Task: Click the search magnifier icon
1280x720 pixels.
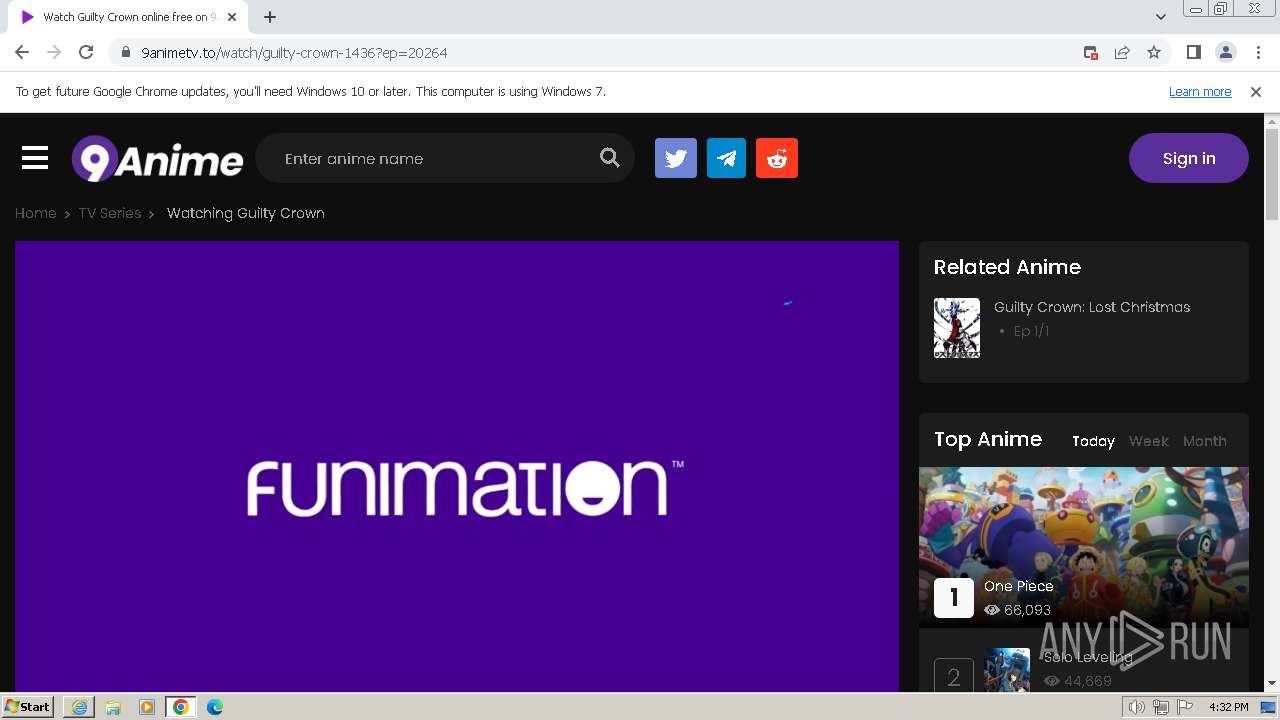Action: 609,158
